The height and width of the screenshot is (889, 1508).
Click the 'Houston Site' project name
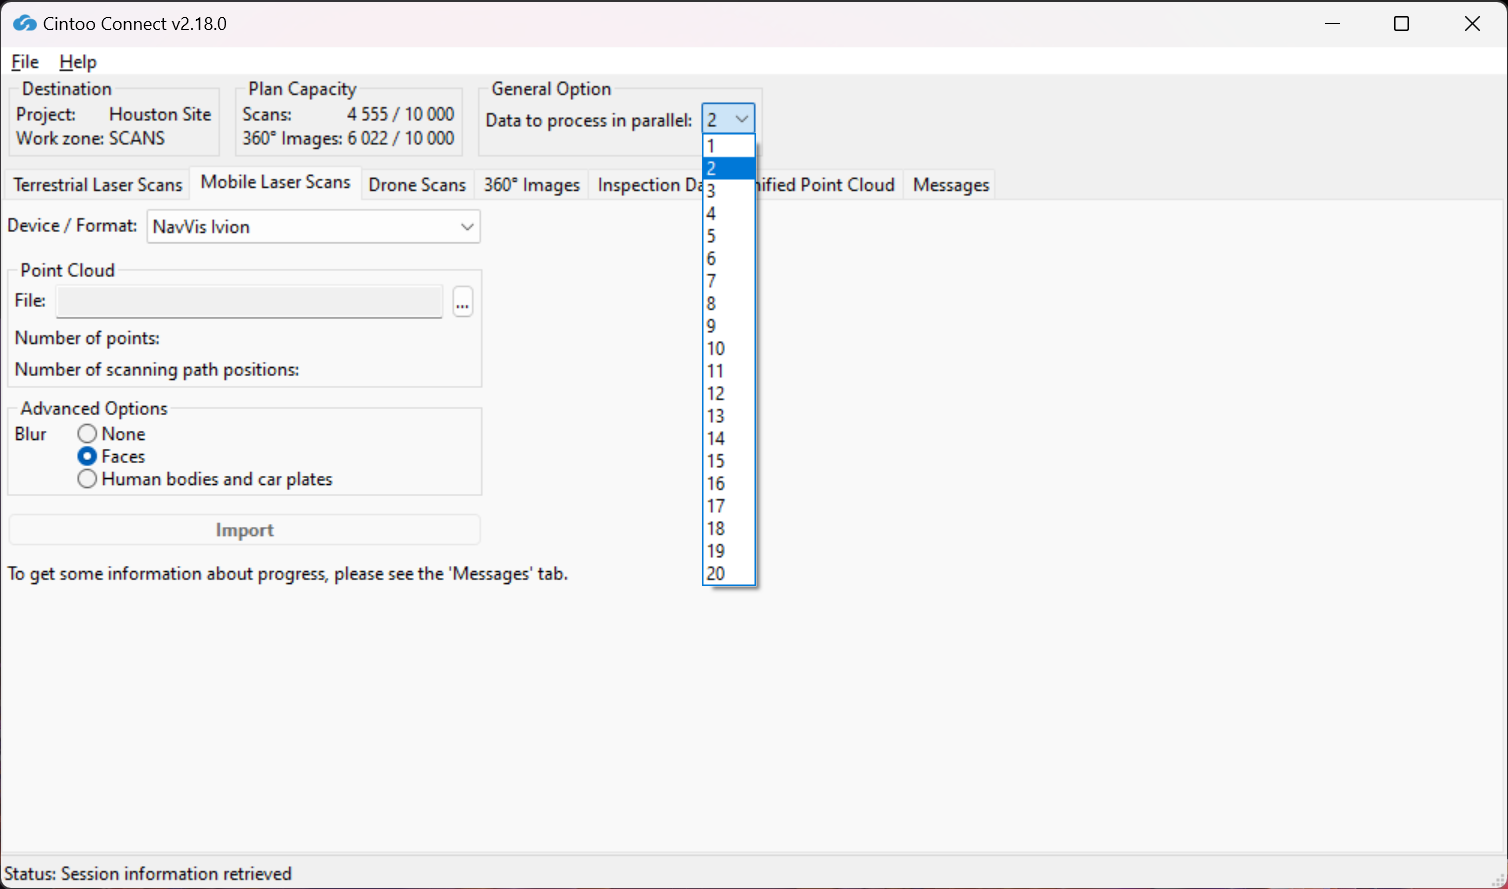coord(160,114)
